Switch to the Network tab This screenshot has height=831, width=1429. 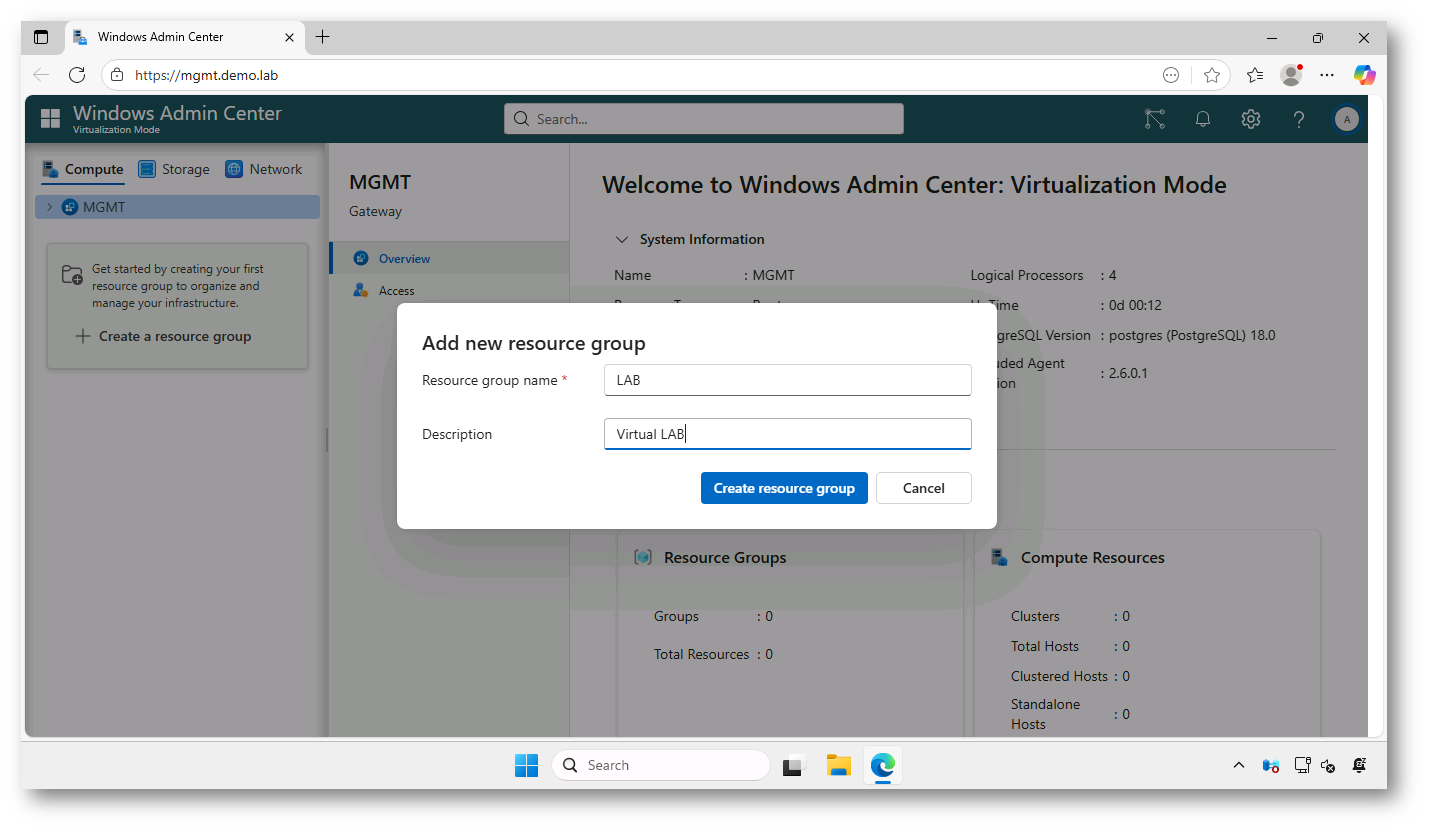pyautogui.click(x=264, y=169)
